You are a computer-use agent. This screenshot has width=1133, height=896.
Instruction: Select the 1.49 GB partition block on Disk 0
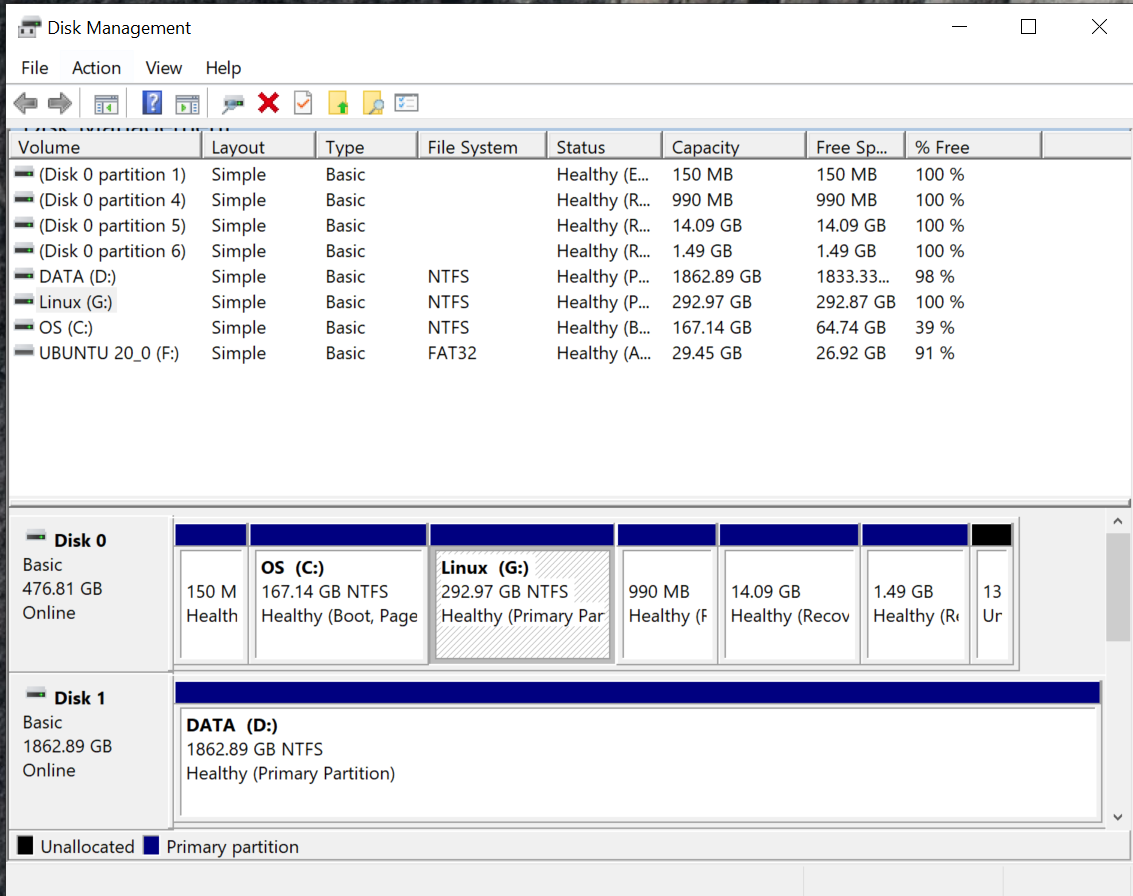[x=915, y=593]
